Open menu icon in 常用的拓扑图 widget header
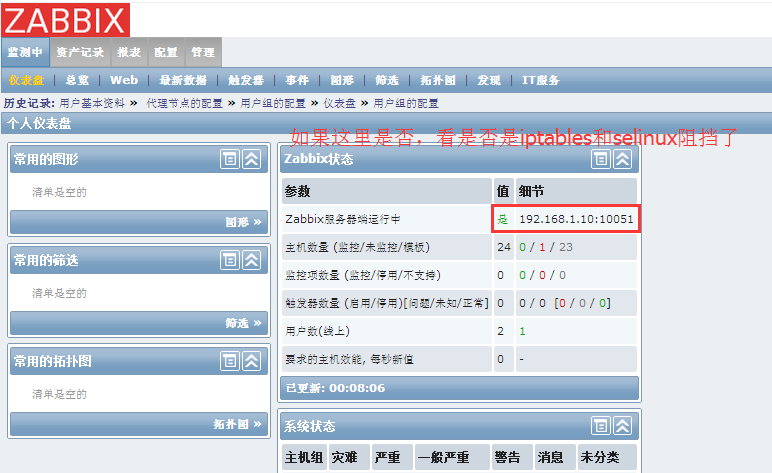772x473 pixels. pos(229,361)
